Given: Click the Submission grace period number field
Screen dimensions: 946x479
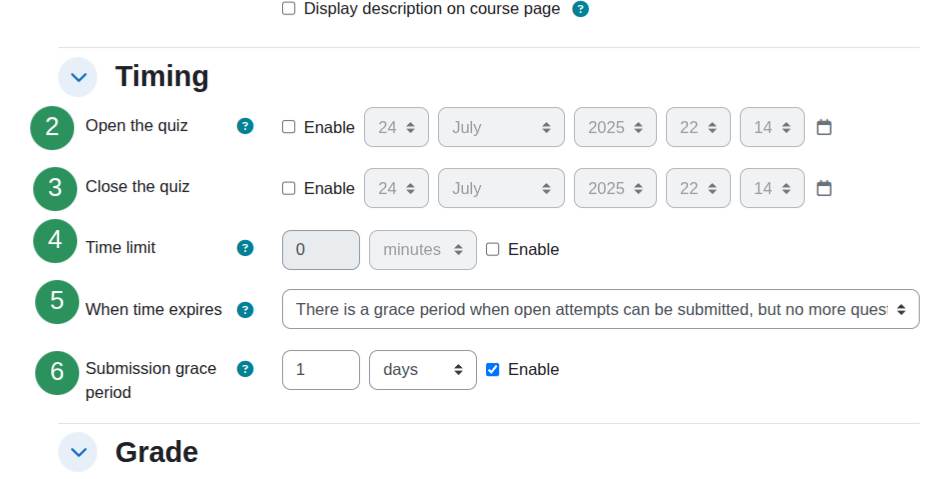Looking at the screenshot, I should pyautogui.click(x=321, y=370).
